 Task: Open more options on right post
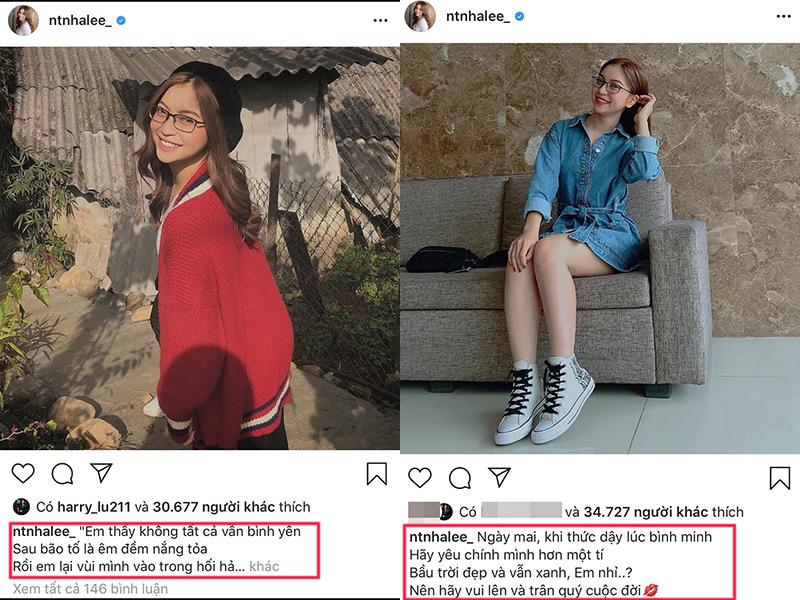(778, 17)
